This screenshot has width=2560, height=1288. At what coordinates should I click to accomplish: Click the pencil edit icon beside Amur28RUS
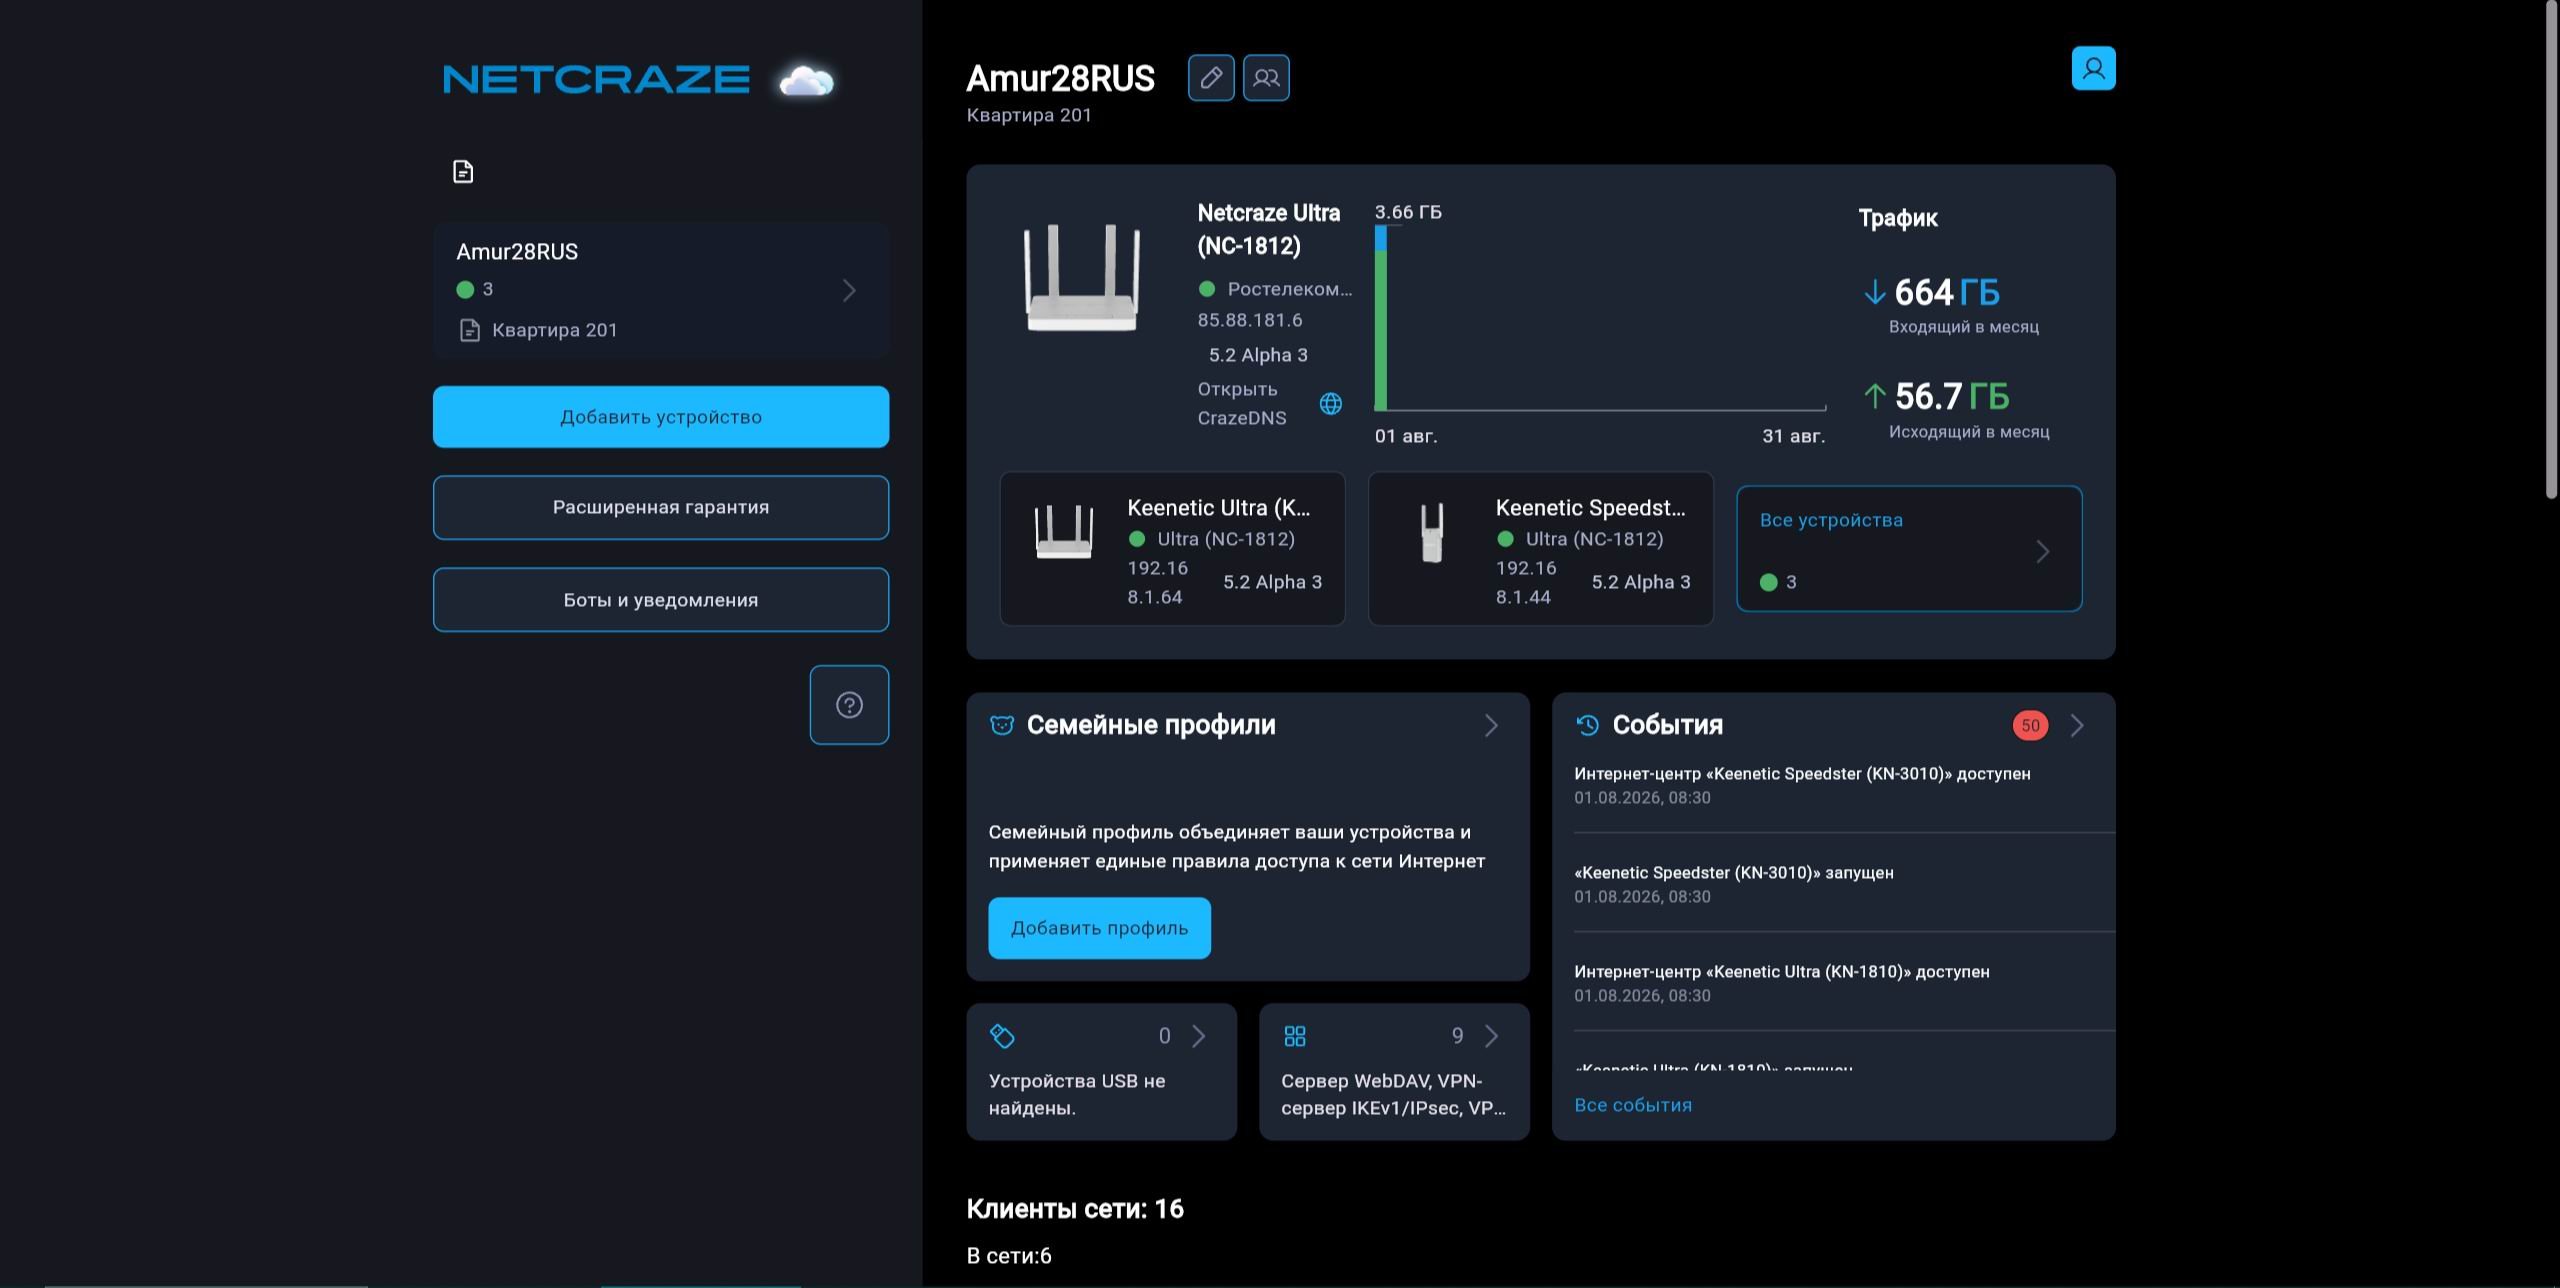coord(1210,78)
